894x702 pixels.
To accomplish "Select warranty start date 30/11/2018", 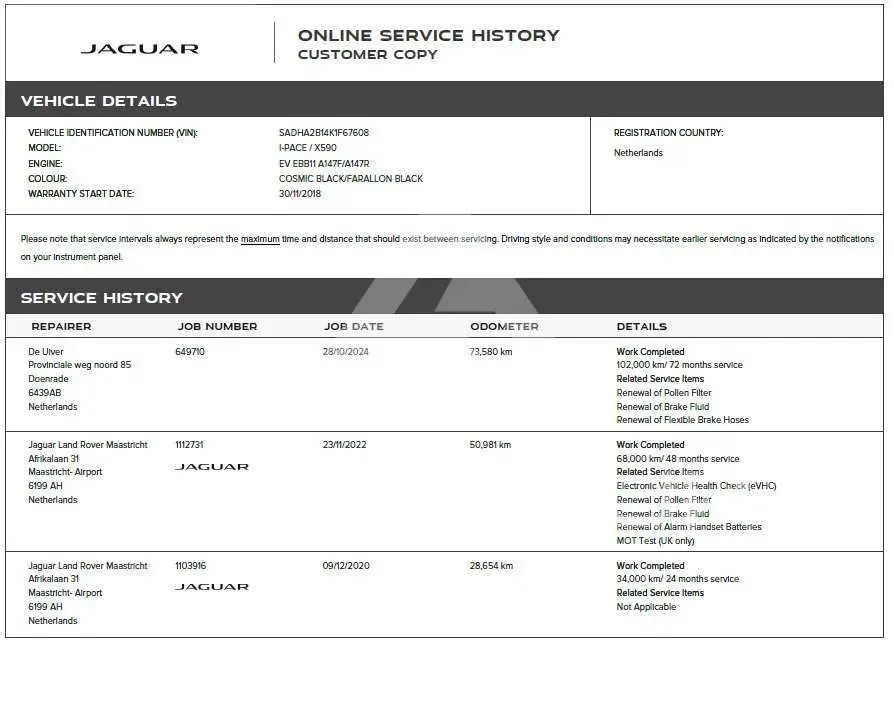I will [x=300, y=194].
